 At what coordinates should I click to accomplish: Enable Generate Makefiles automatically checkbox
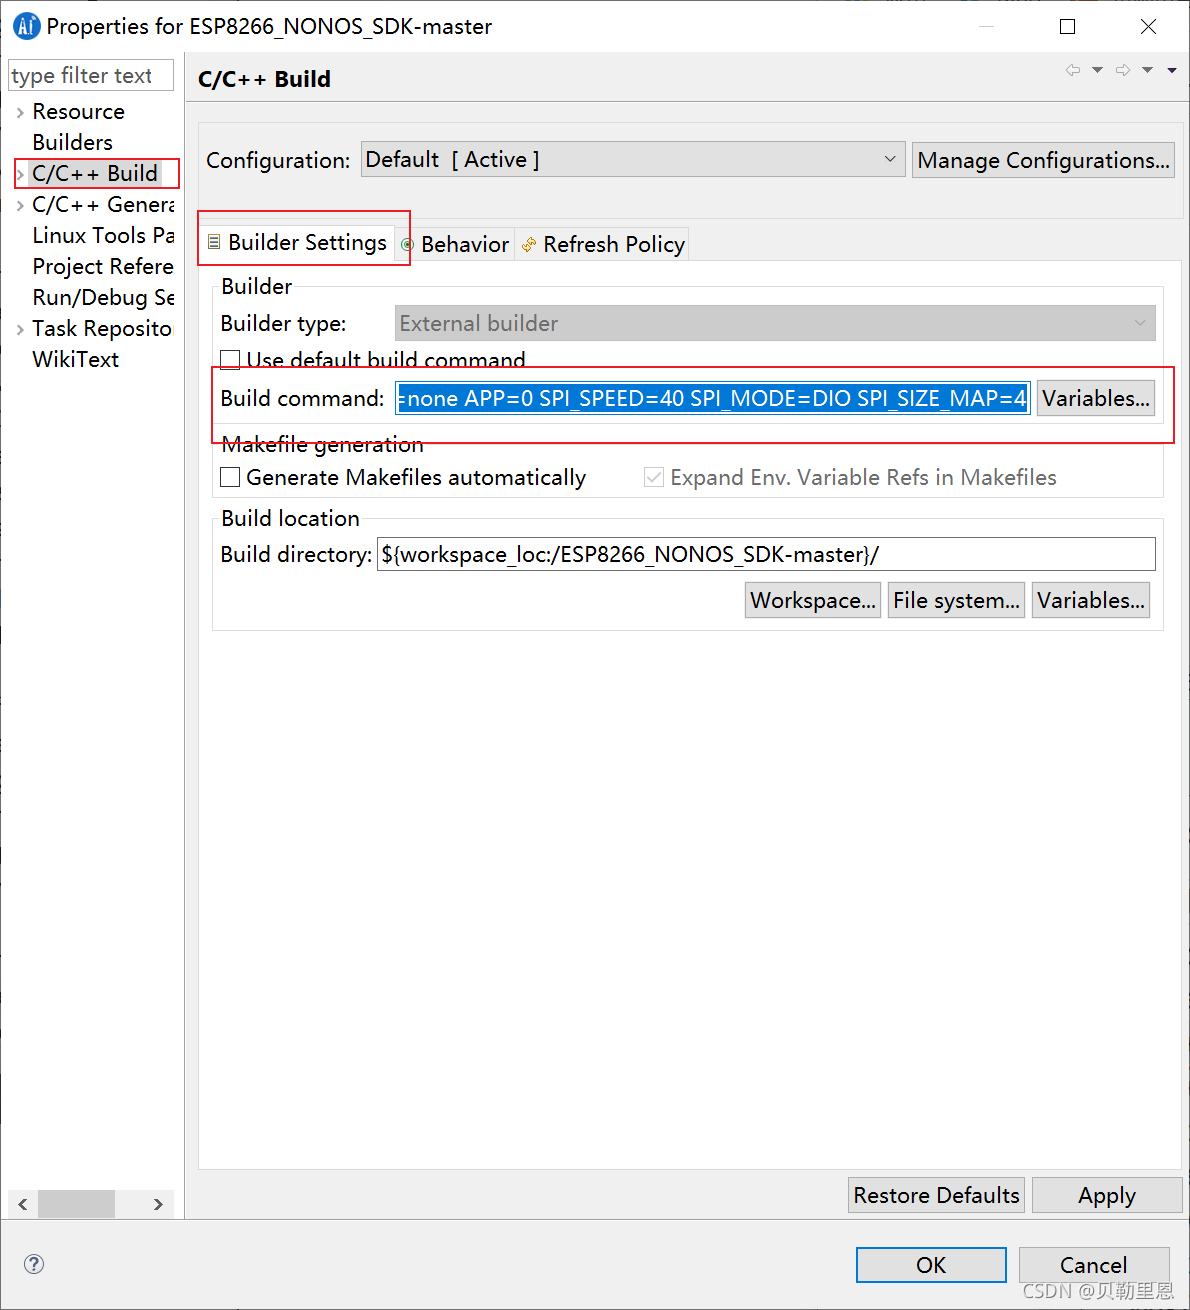click(x=230, y=478)
